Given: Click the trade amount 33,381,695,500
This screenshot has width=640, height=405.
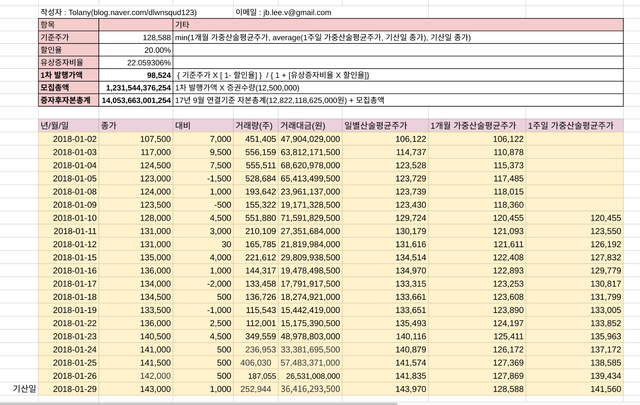Looking at the screenshot, I should (x=310, y=349).
